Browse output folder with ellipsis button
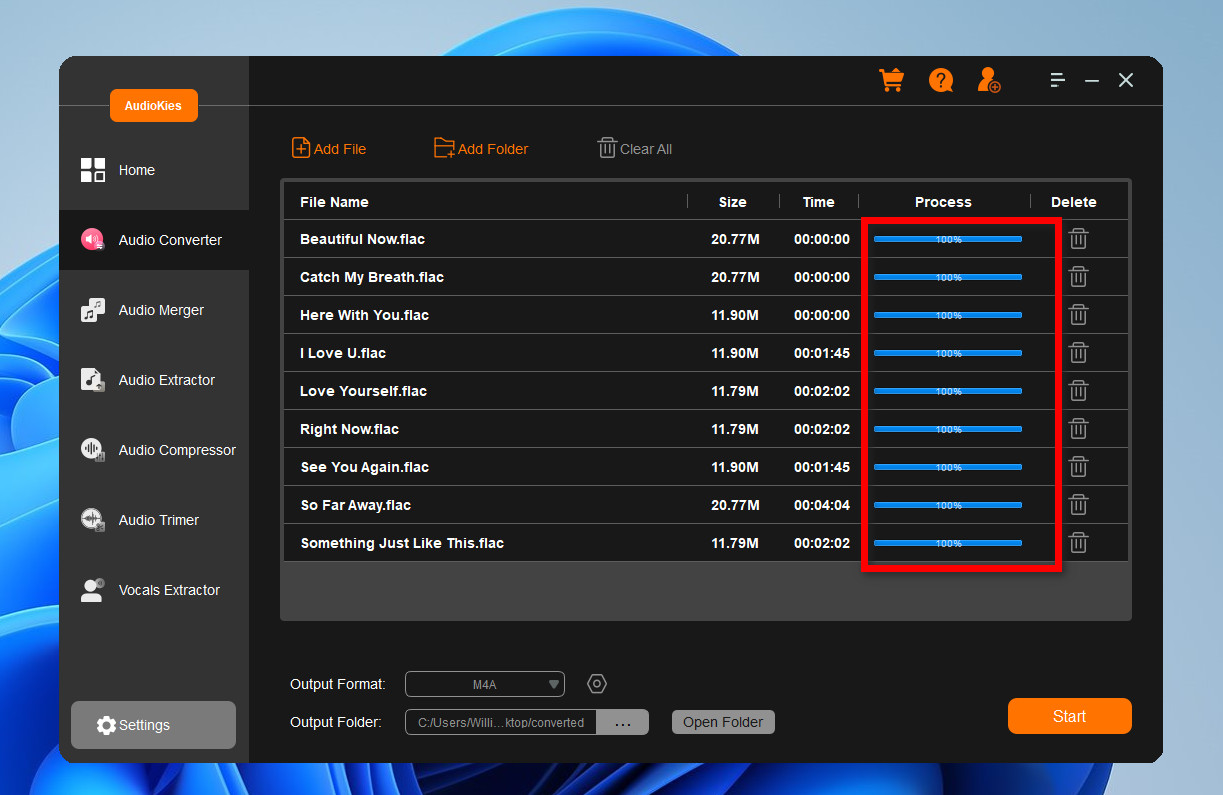This screenshot has width=1223, height=795. [x=623, y=722]
